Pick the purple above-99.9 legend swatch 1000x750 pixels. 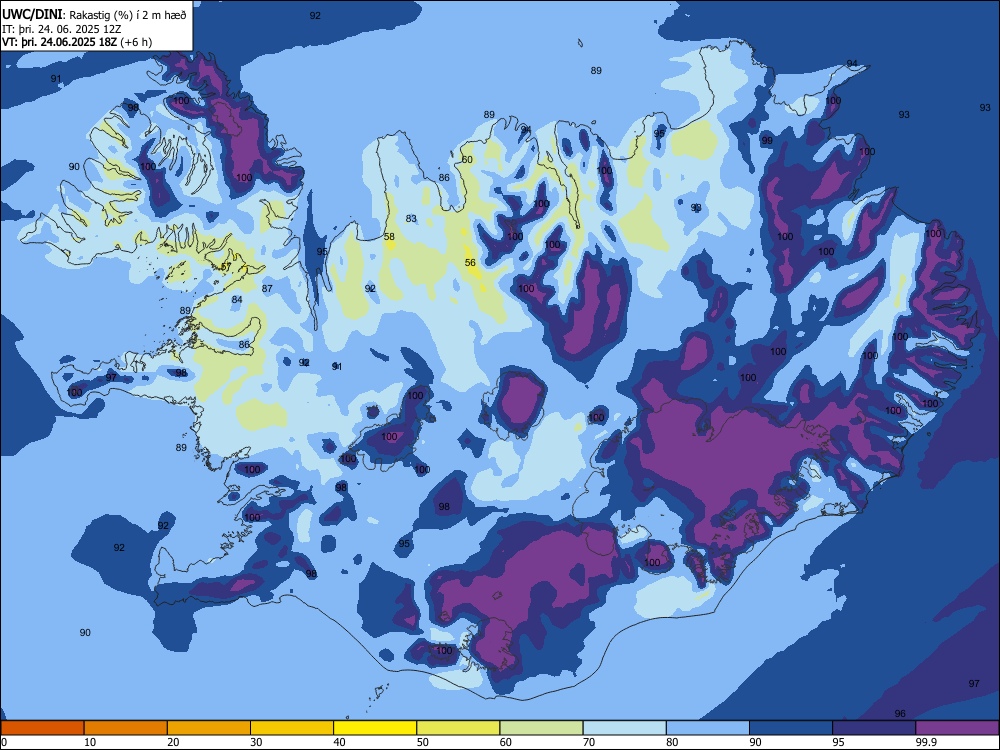pos(957,728)
